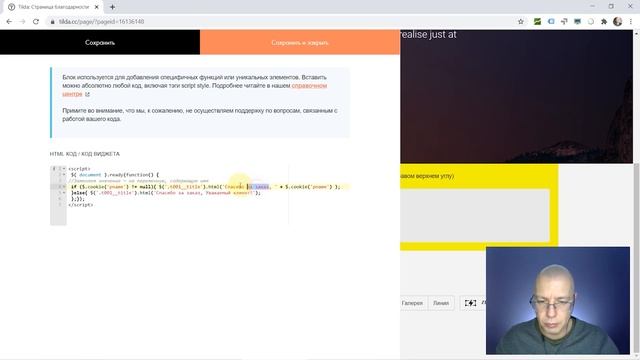This screenshot has width=640, height=360.
Task: Fold code at line 4 arrow
Action: tap(64, 187)
